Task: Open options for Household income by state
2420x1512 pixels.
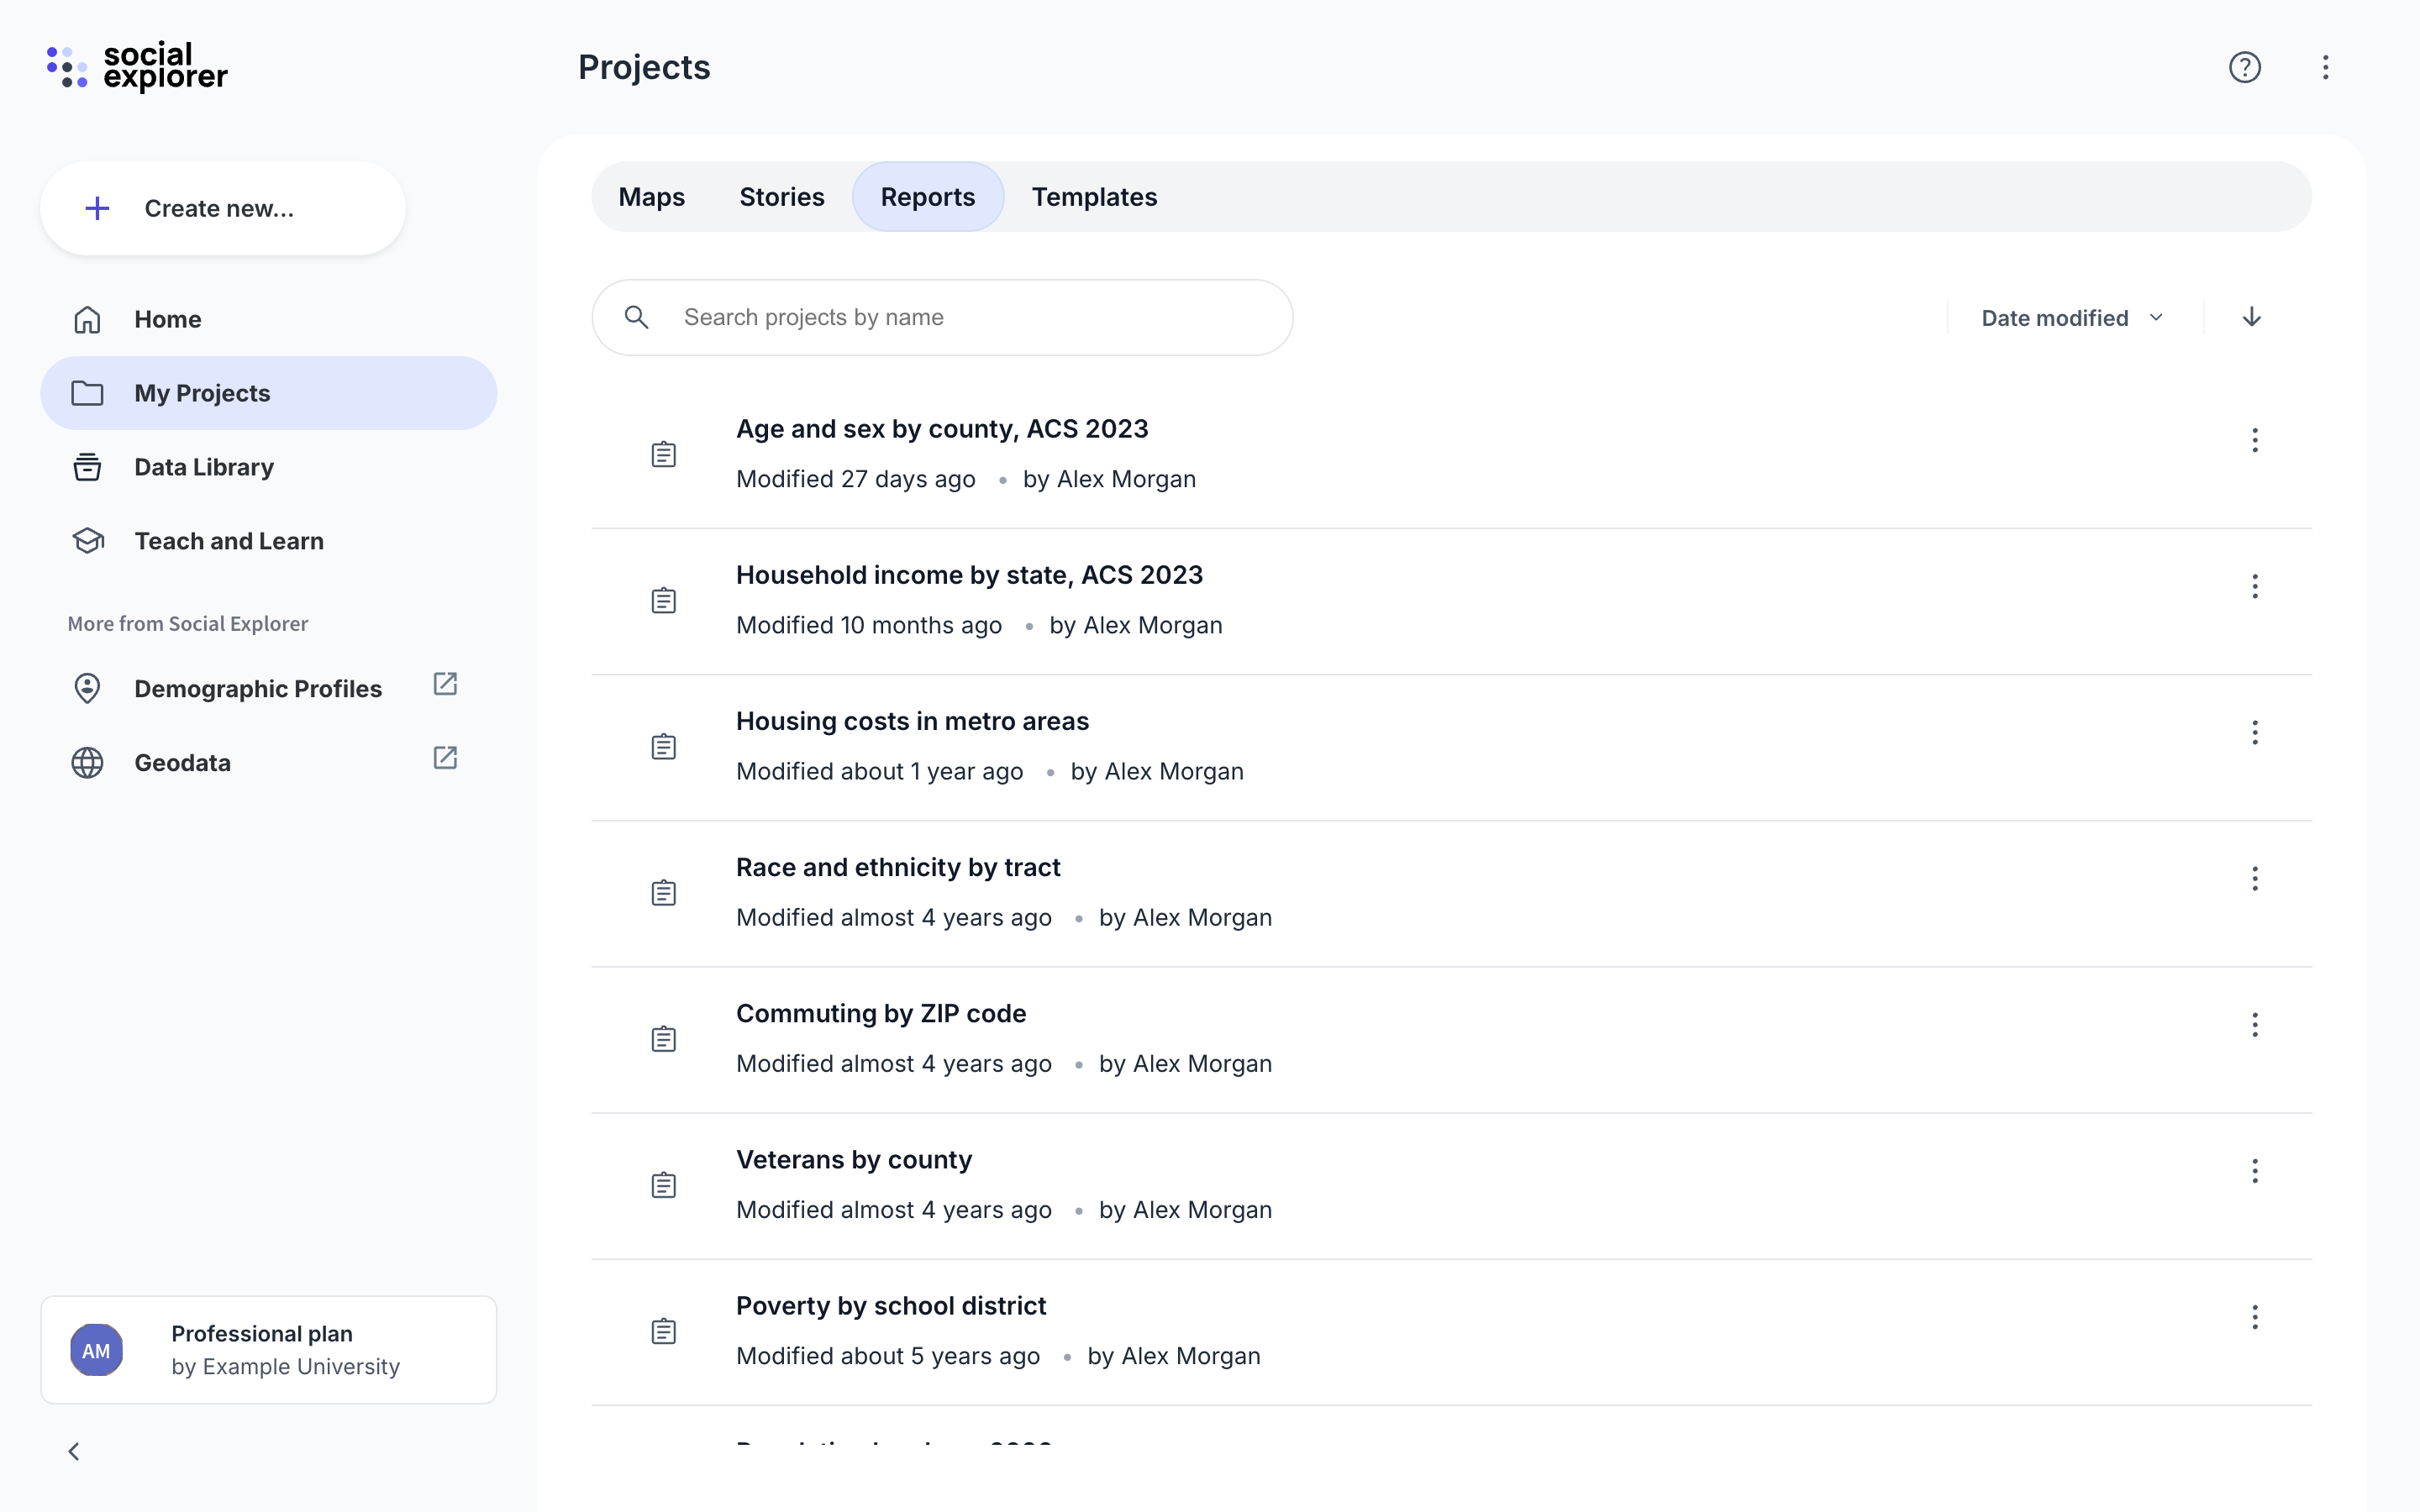Action: [x=2255, y=586]
